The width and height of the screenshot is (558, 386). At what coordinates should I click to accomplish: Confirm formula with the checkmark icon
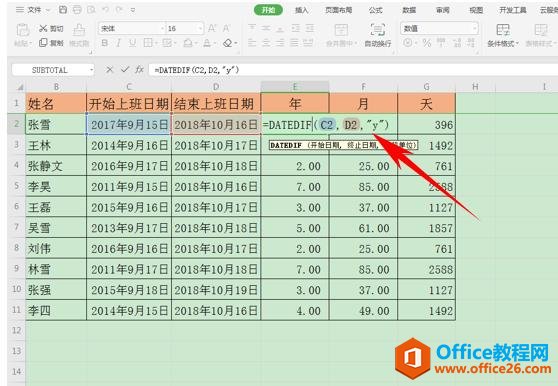click(124, 70)
